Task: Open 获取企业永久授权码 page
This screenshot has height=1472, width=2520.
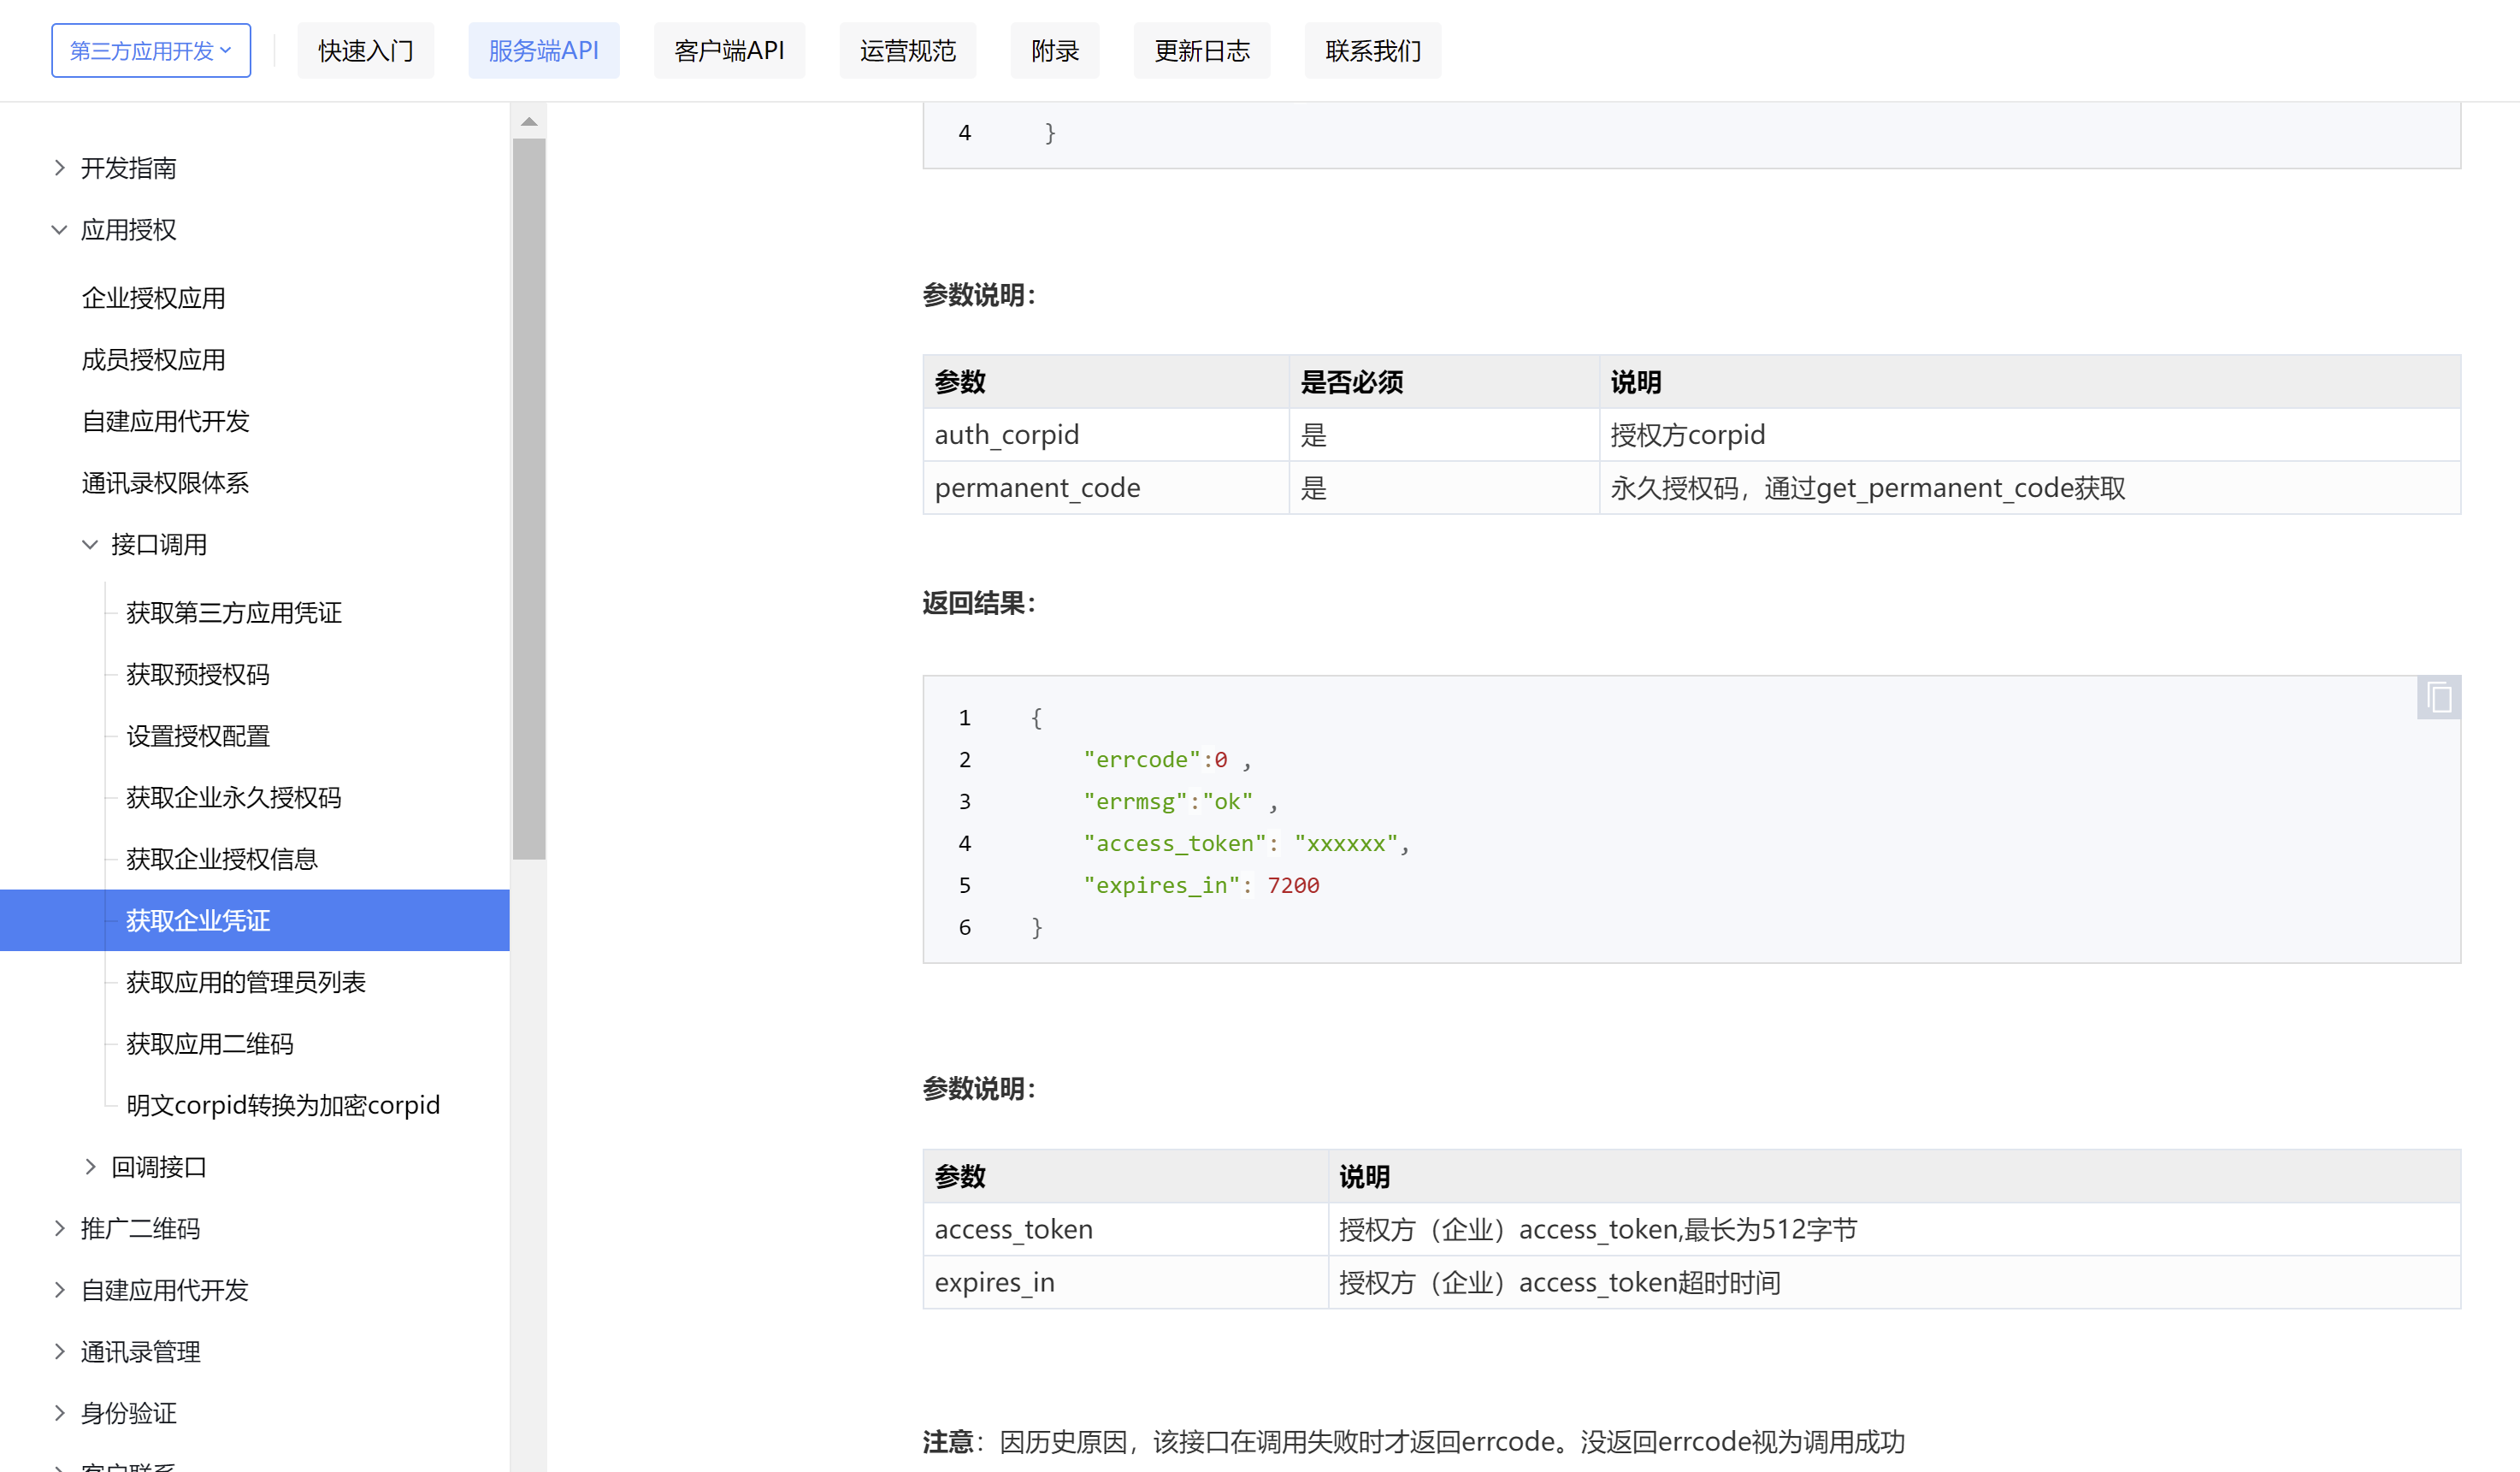Action: [x=234, y=797]
